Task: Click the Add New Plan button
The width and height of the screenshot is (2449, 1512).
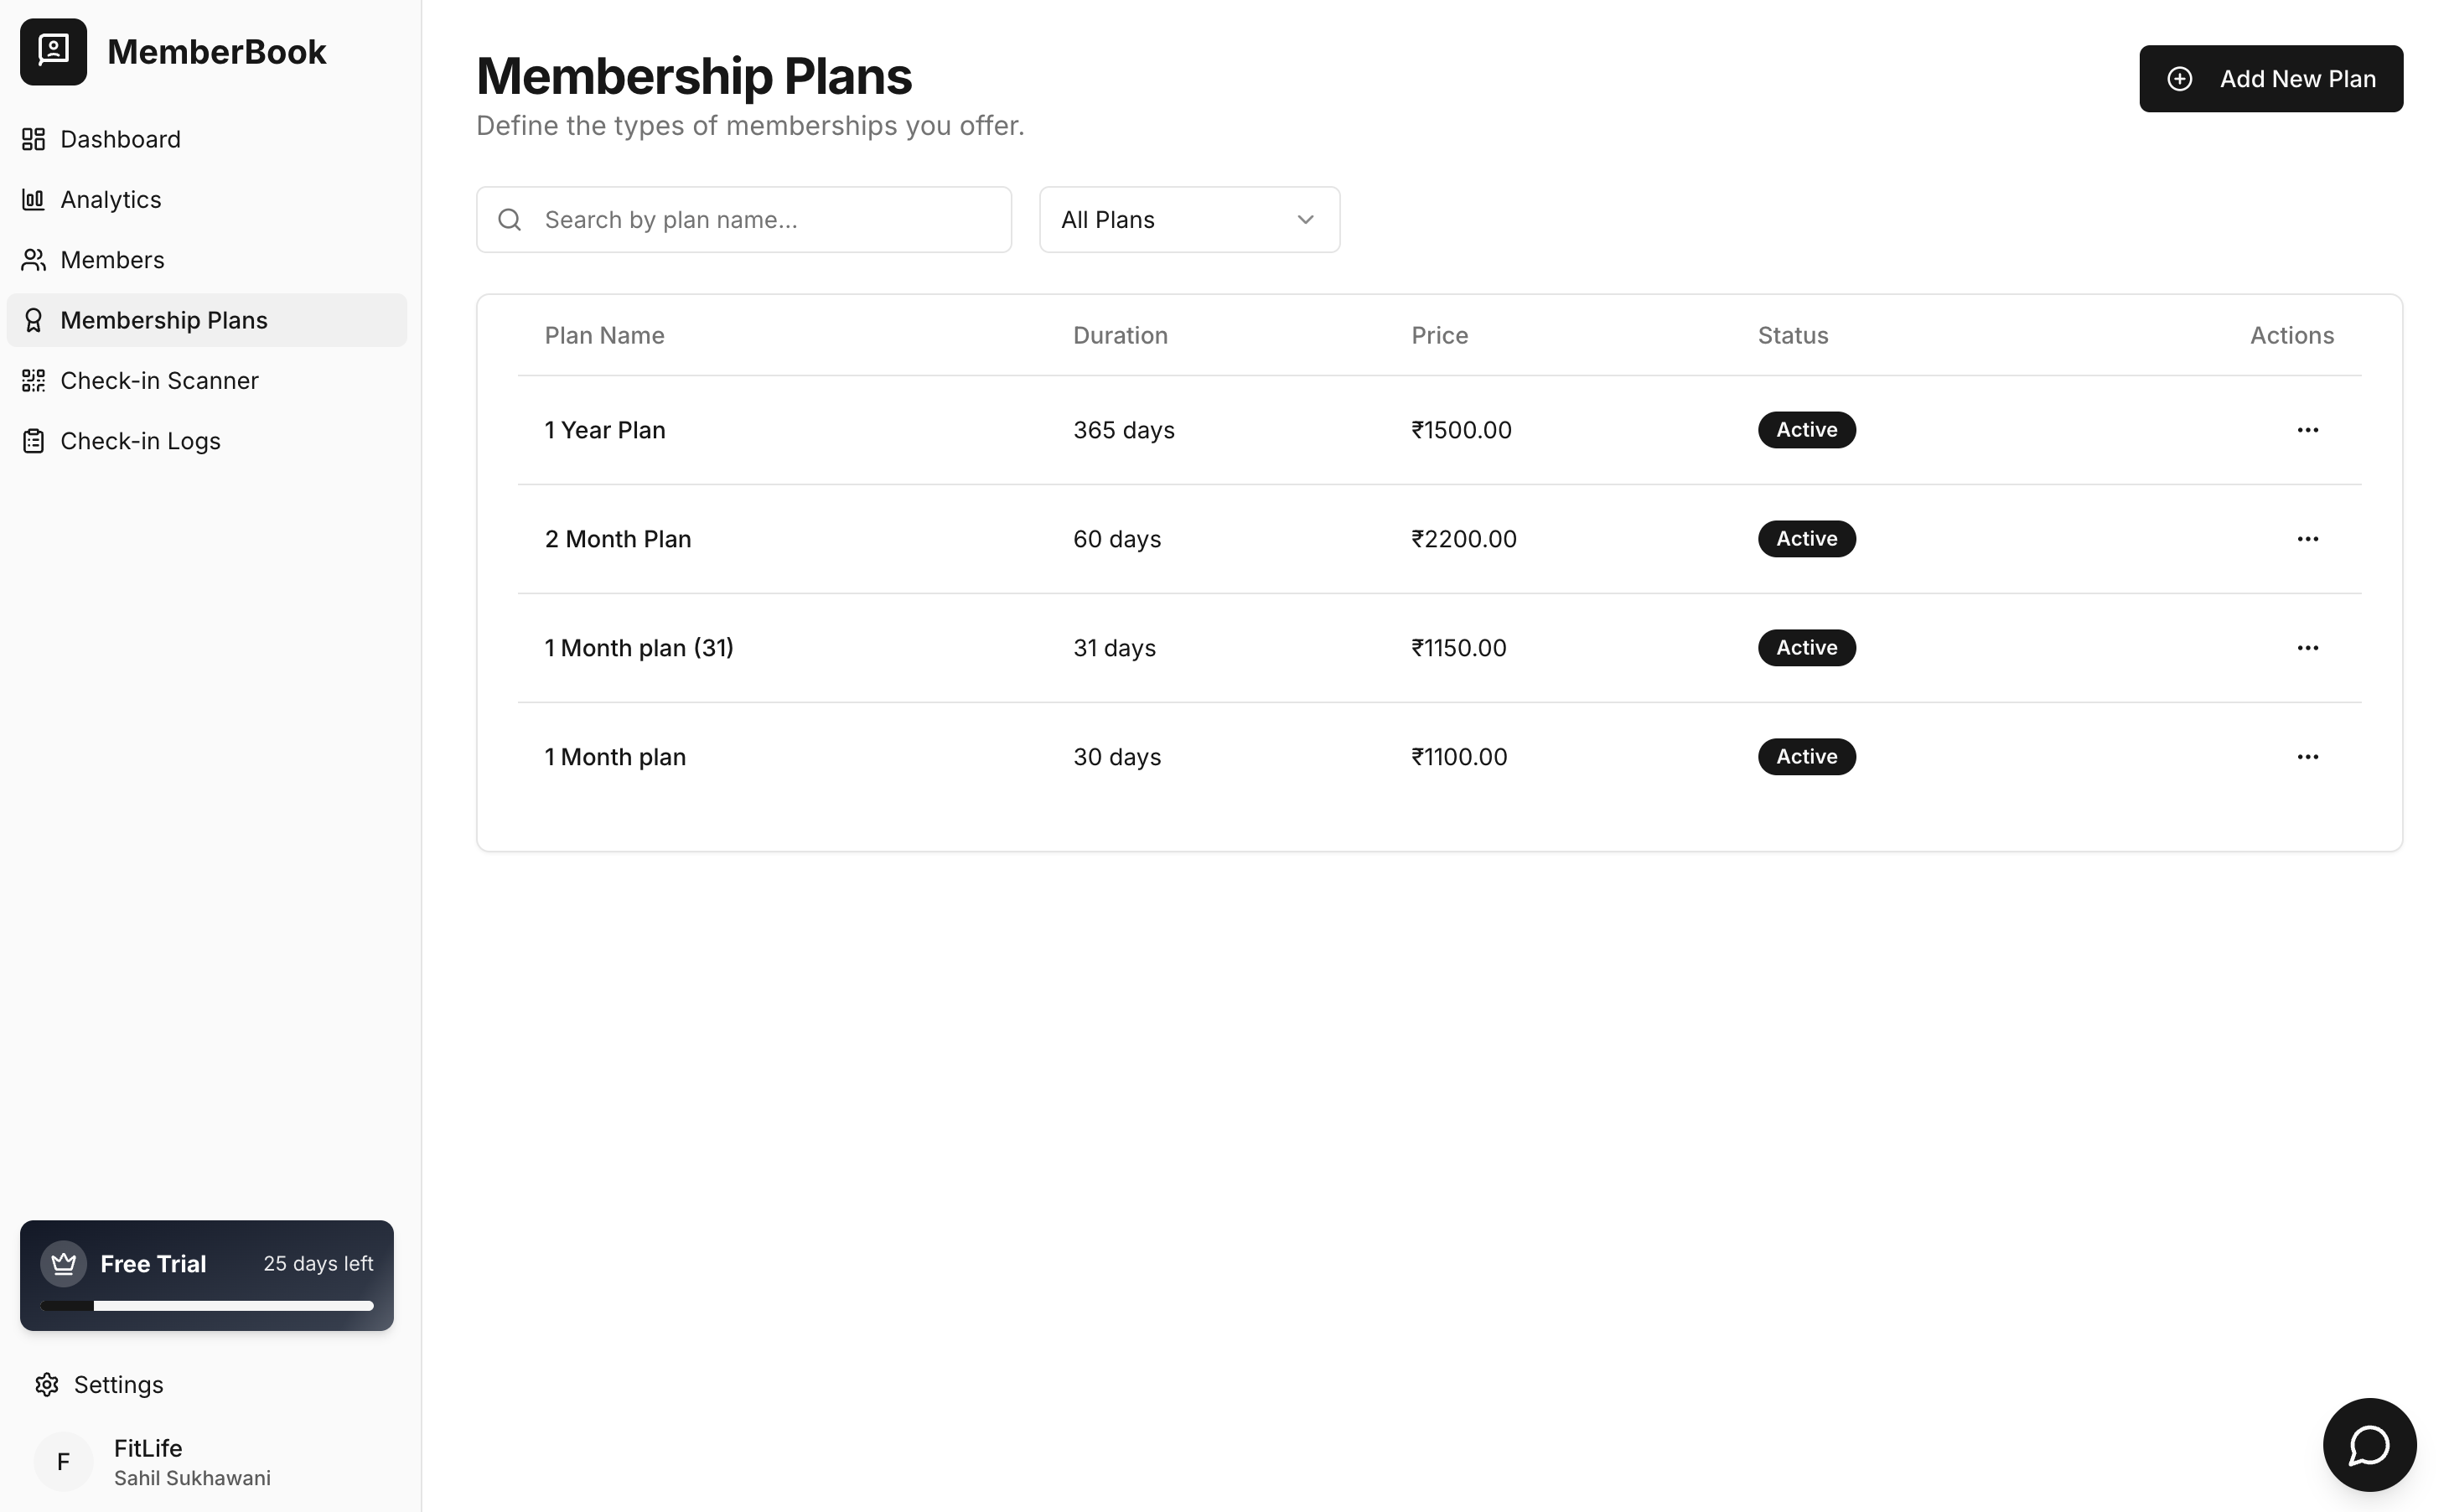Action: [2270, 79]
